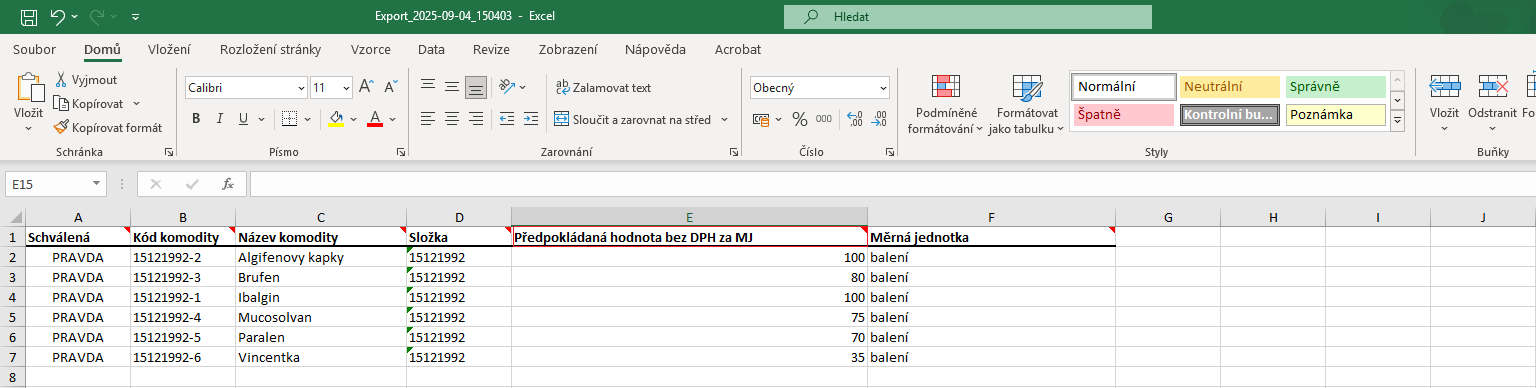This screenshot has height=388, width=1536.
Task: Apply Poznámka cell style
Action: click(1335, 114)
